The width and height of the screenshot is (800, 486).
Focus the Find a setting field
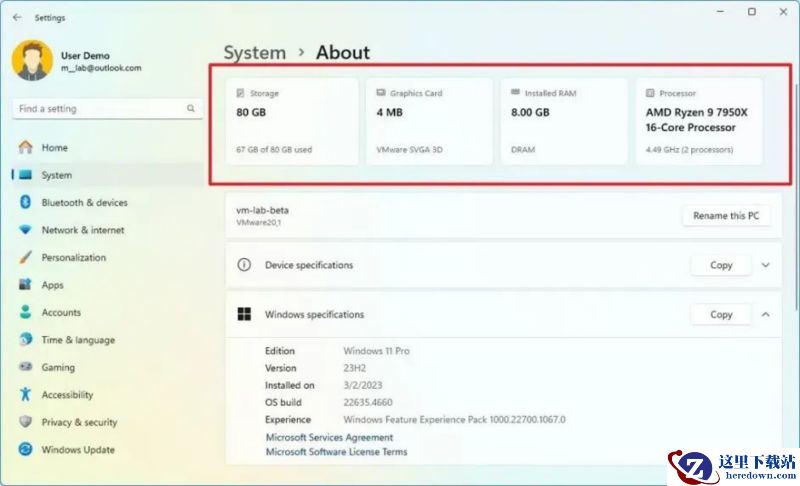coord(108,109)
